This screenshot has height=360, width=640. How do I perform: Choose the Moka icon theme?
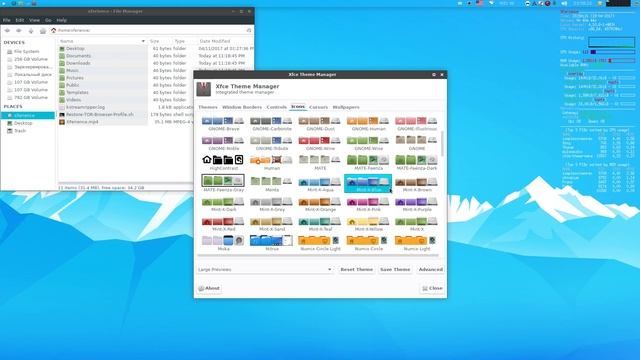point(223,243)
